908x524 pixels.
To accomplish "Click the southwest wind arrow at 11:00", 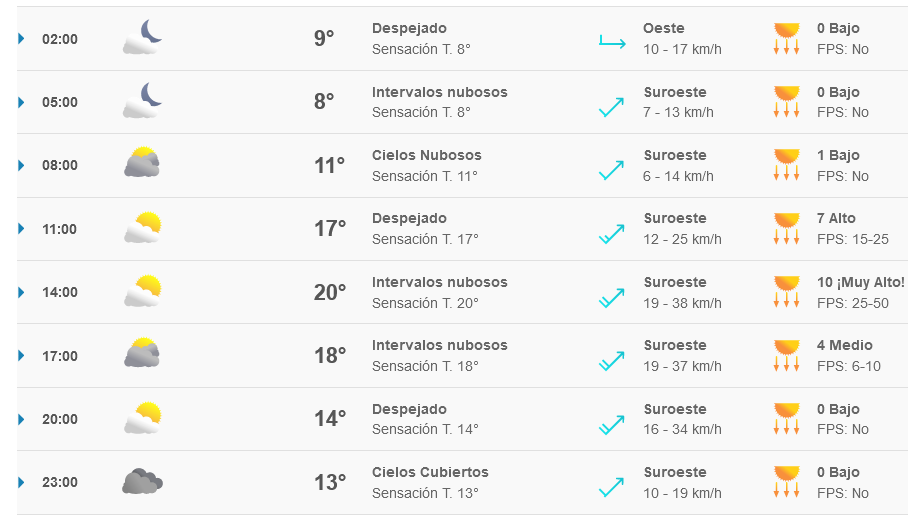I will click(610, 234).
